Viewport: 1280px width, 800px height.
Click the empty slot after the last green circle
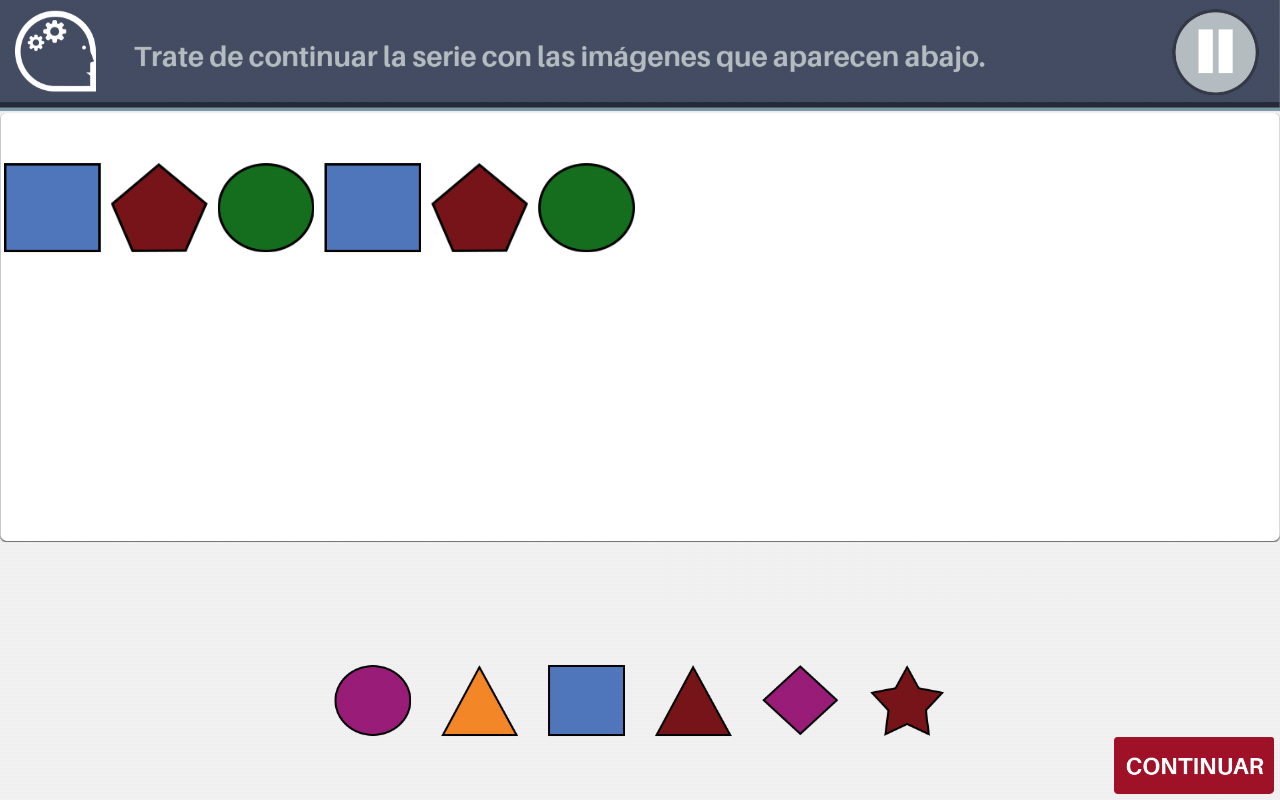pyautogui.click(x=693, y=207)
